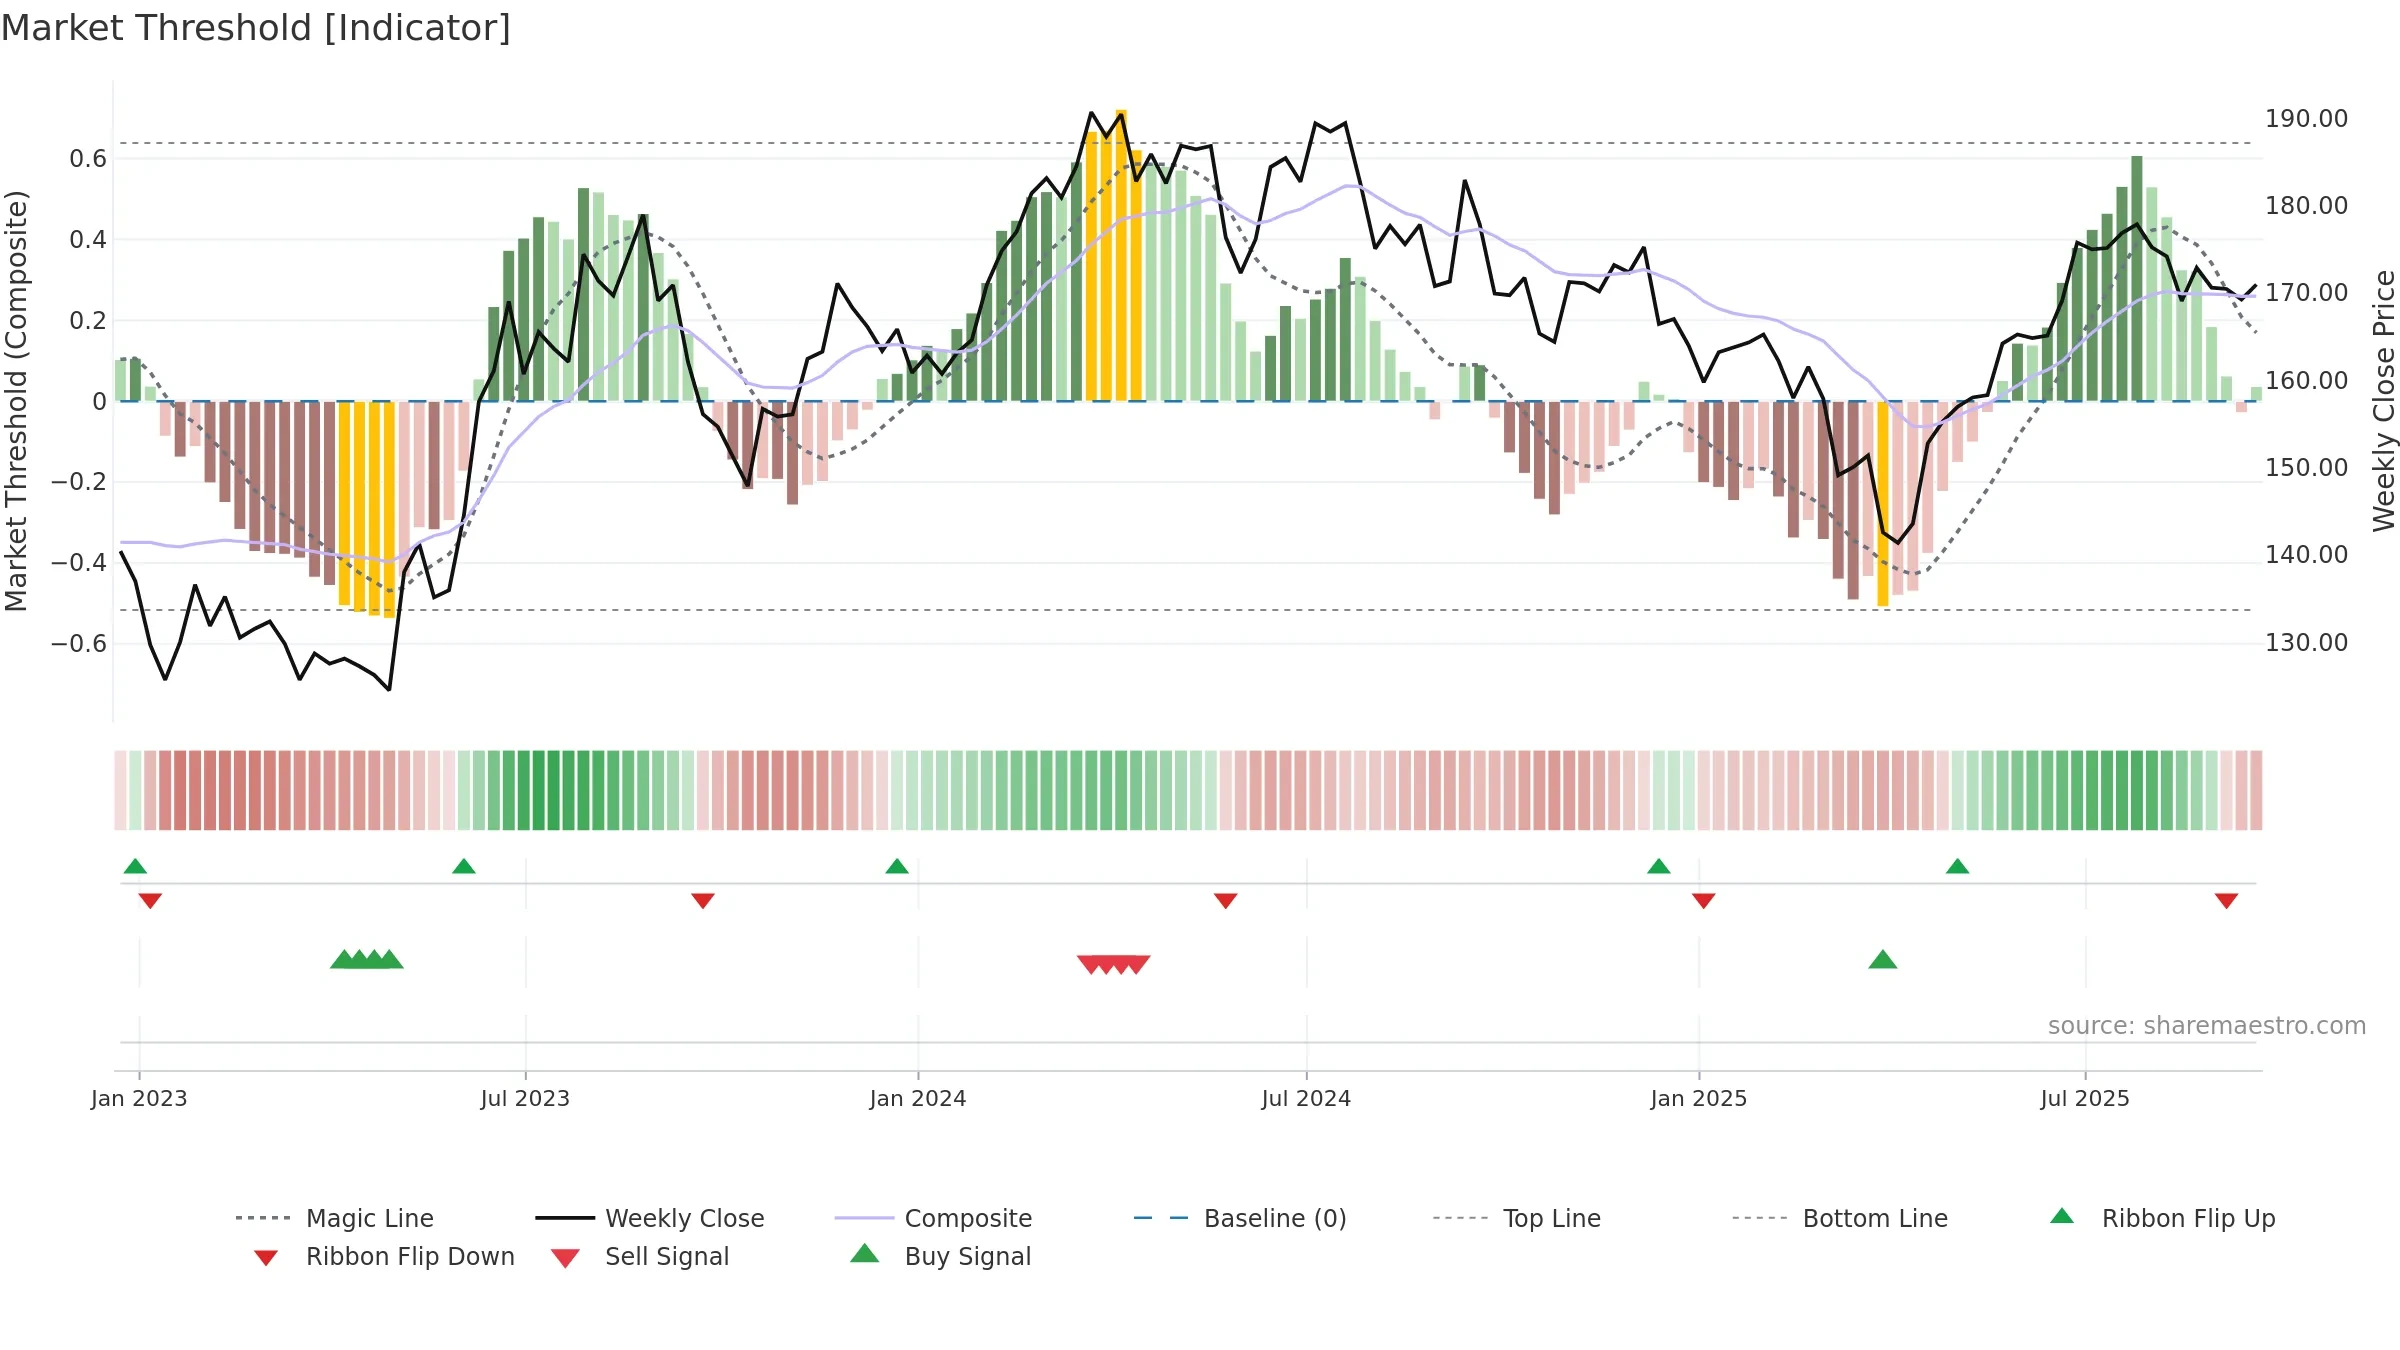
Task: Toggle the Top Line legend entry
Action: click(1516, 1218)
